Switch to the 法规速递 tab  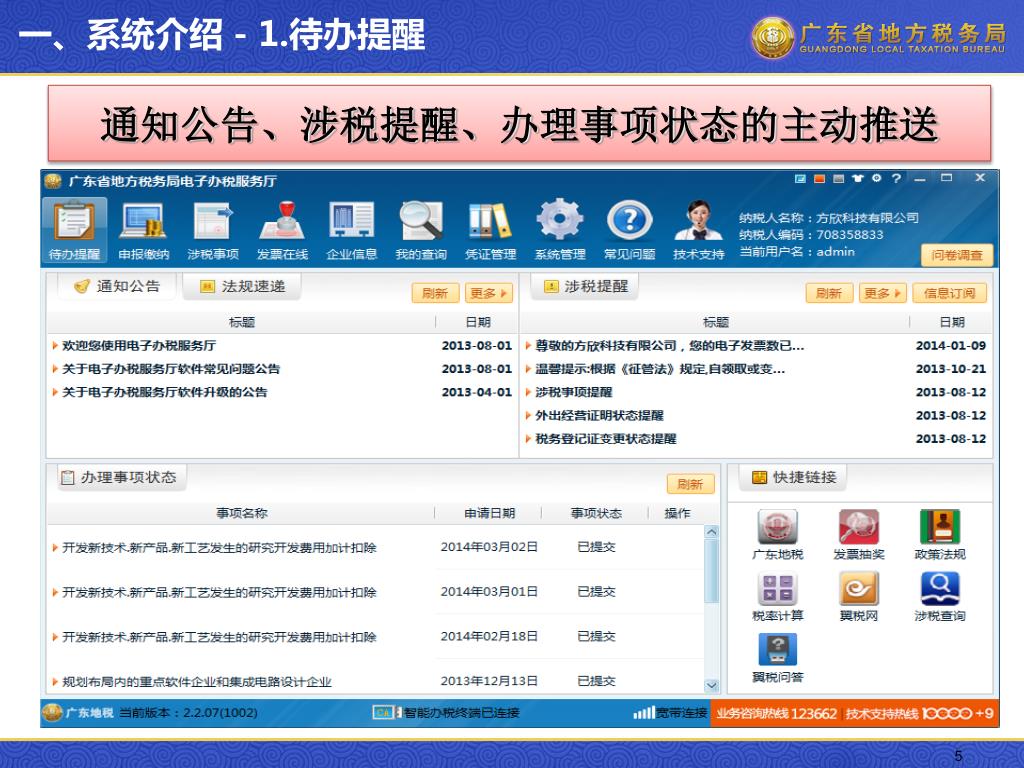click(242, 286)
